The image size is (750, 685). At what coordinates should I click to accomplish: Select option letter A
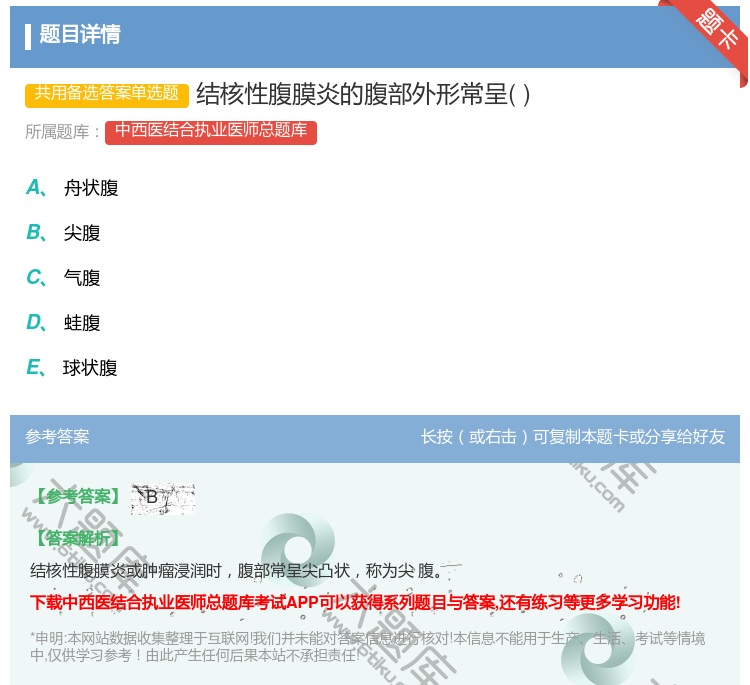click(34, 188)
